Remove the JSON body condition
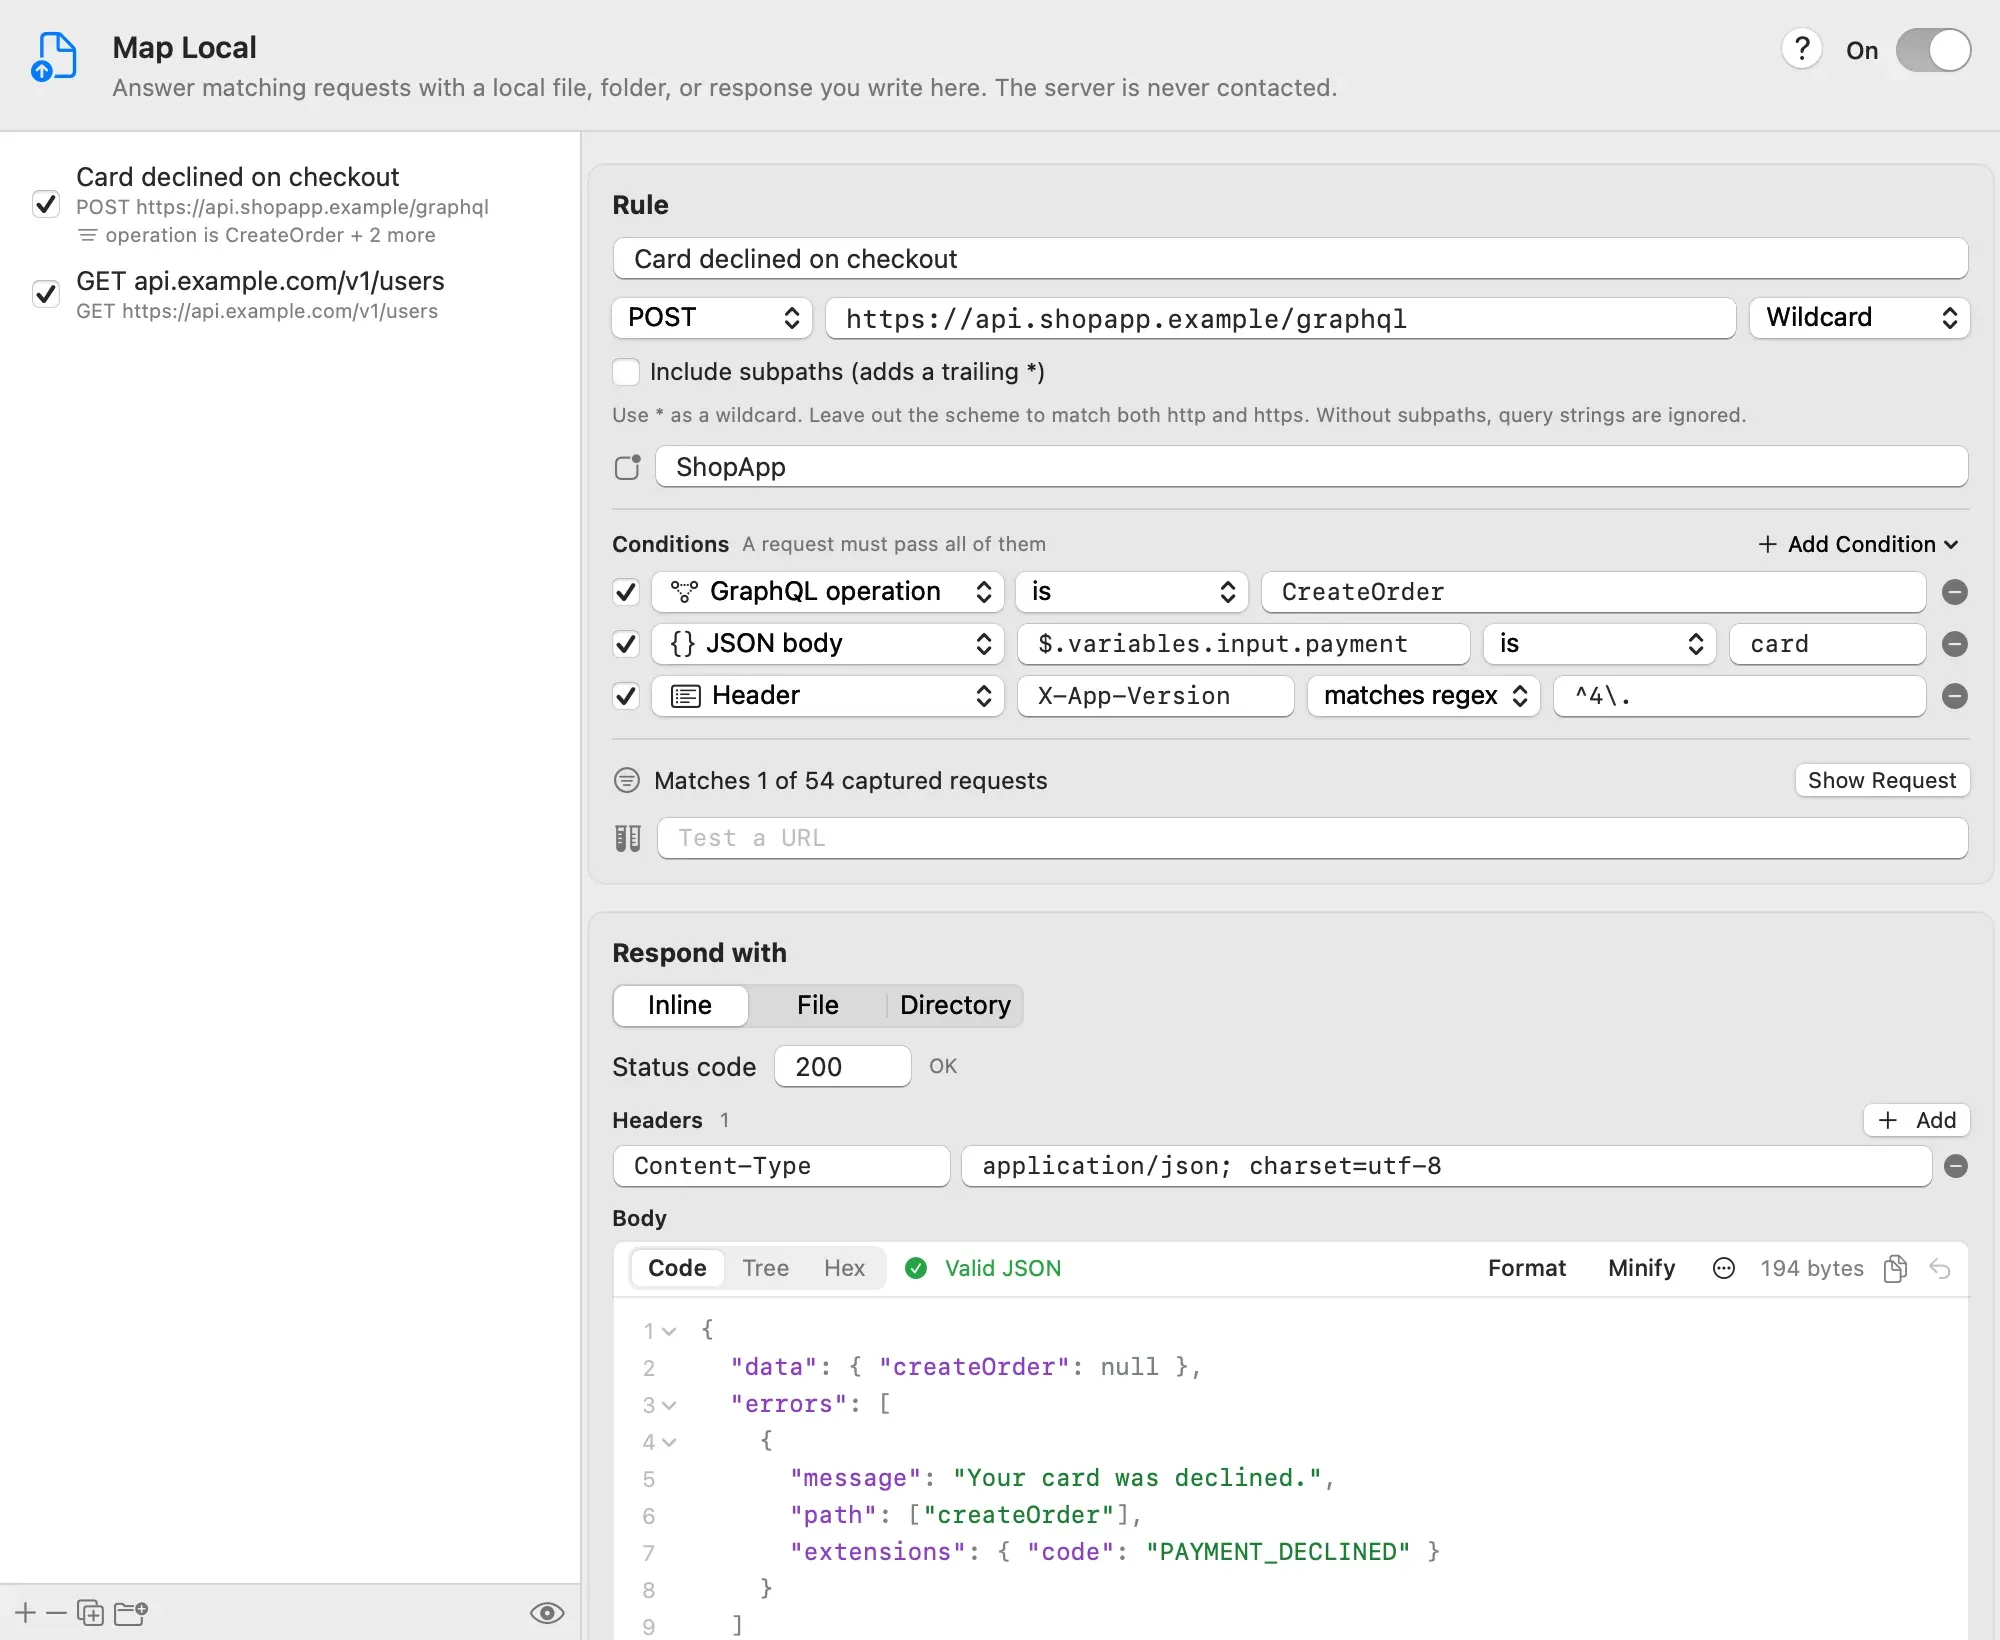Screen dimensions: 2000x1640 1955,644
